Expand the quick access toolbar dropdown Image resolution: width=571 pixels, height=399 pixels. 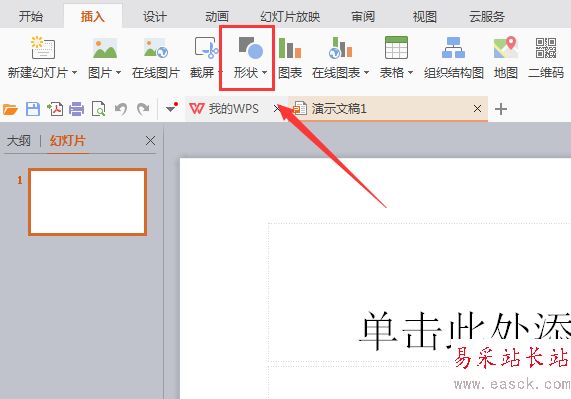tap(171, 108)
